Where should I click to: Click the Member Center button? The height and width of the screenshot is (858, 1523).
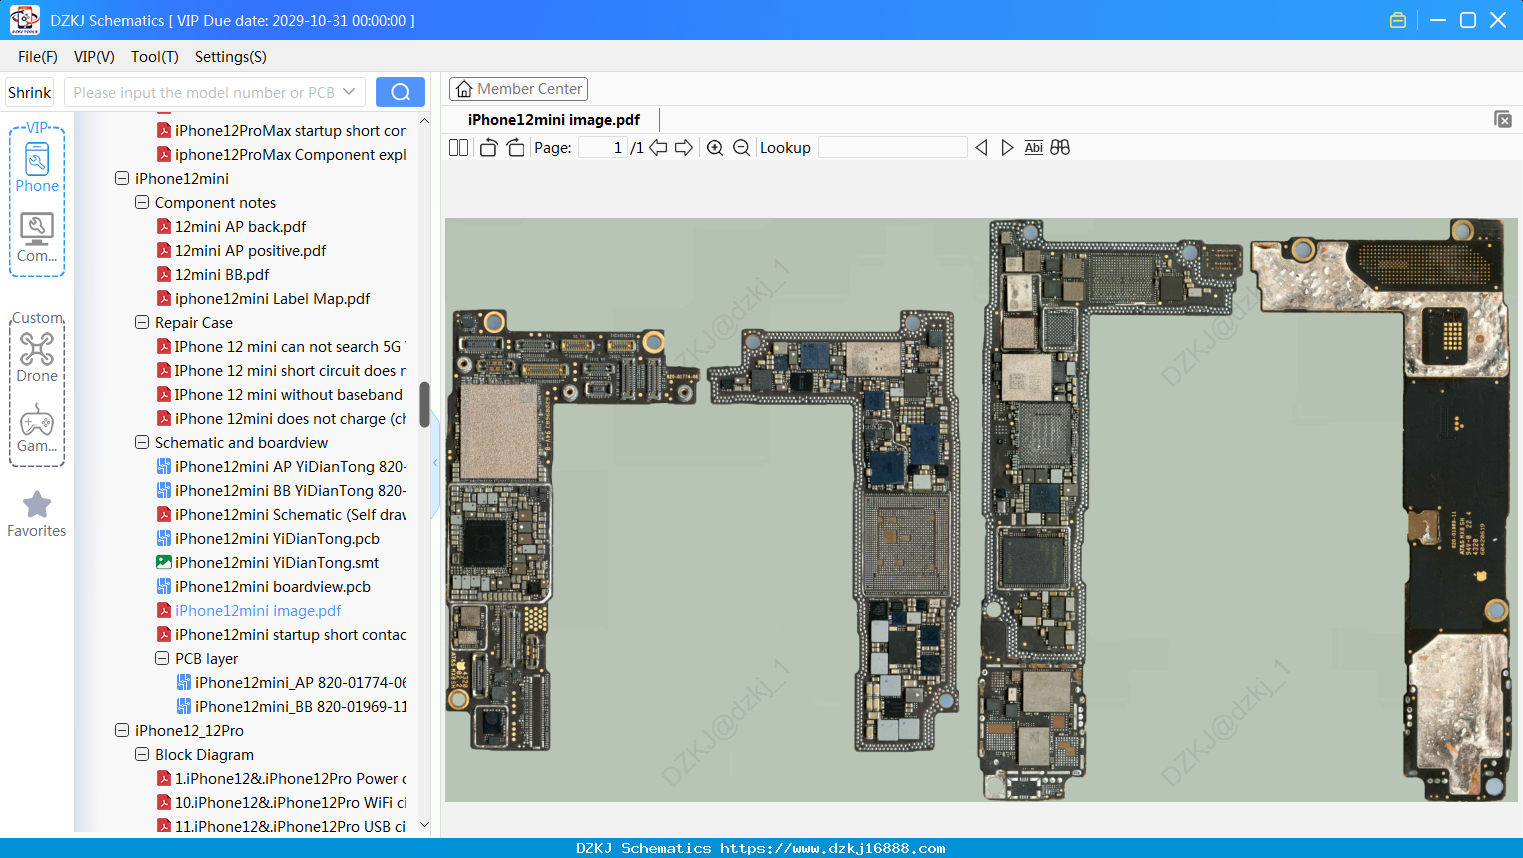point(518,89)
